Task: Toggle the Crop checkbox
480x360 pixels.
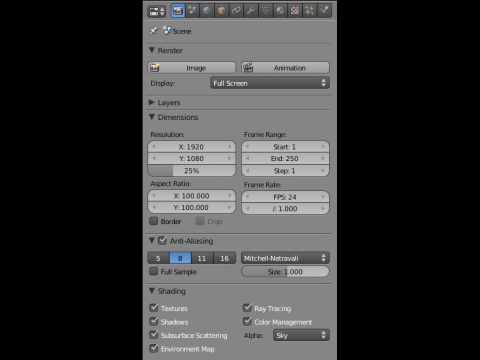Action: tap(200, 221)
